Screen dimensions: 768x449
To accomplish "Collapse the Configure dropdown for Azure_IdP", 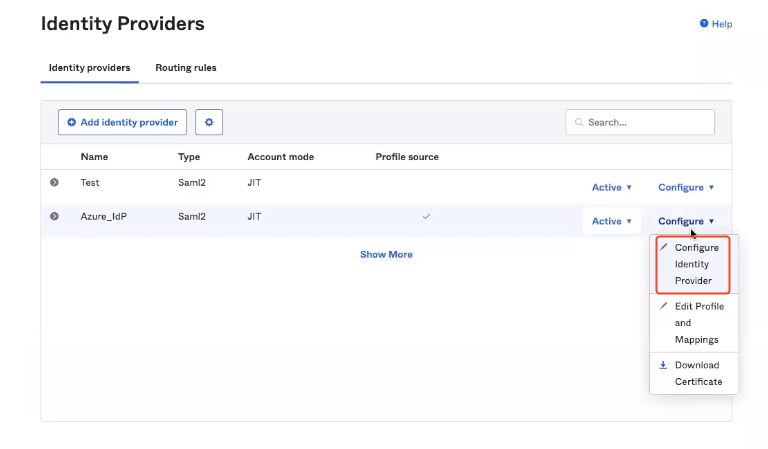I will coord(686,221).
